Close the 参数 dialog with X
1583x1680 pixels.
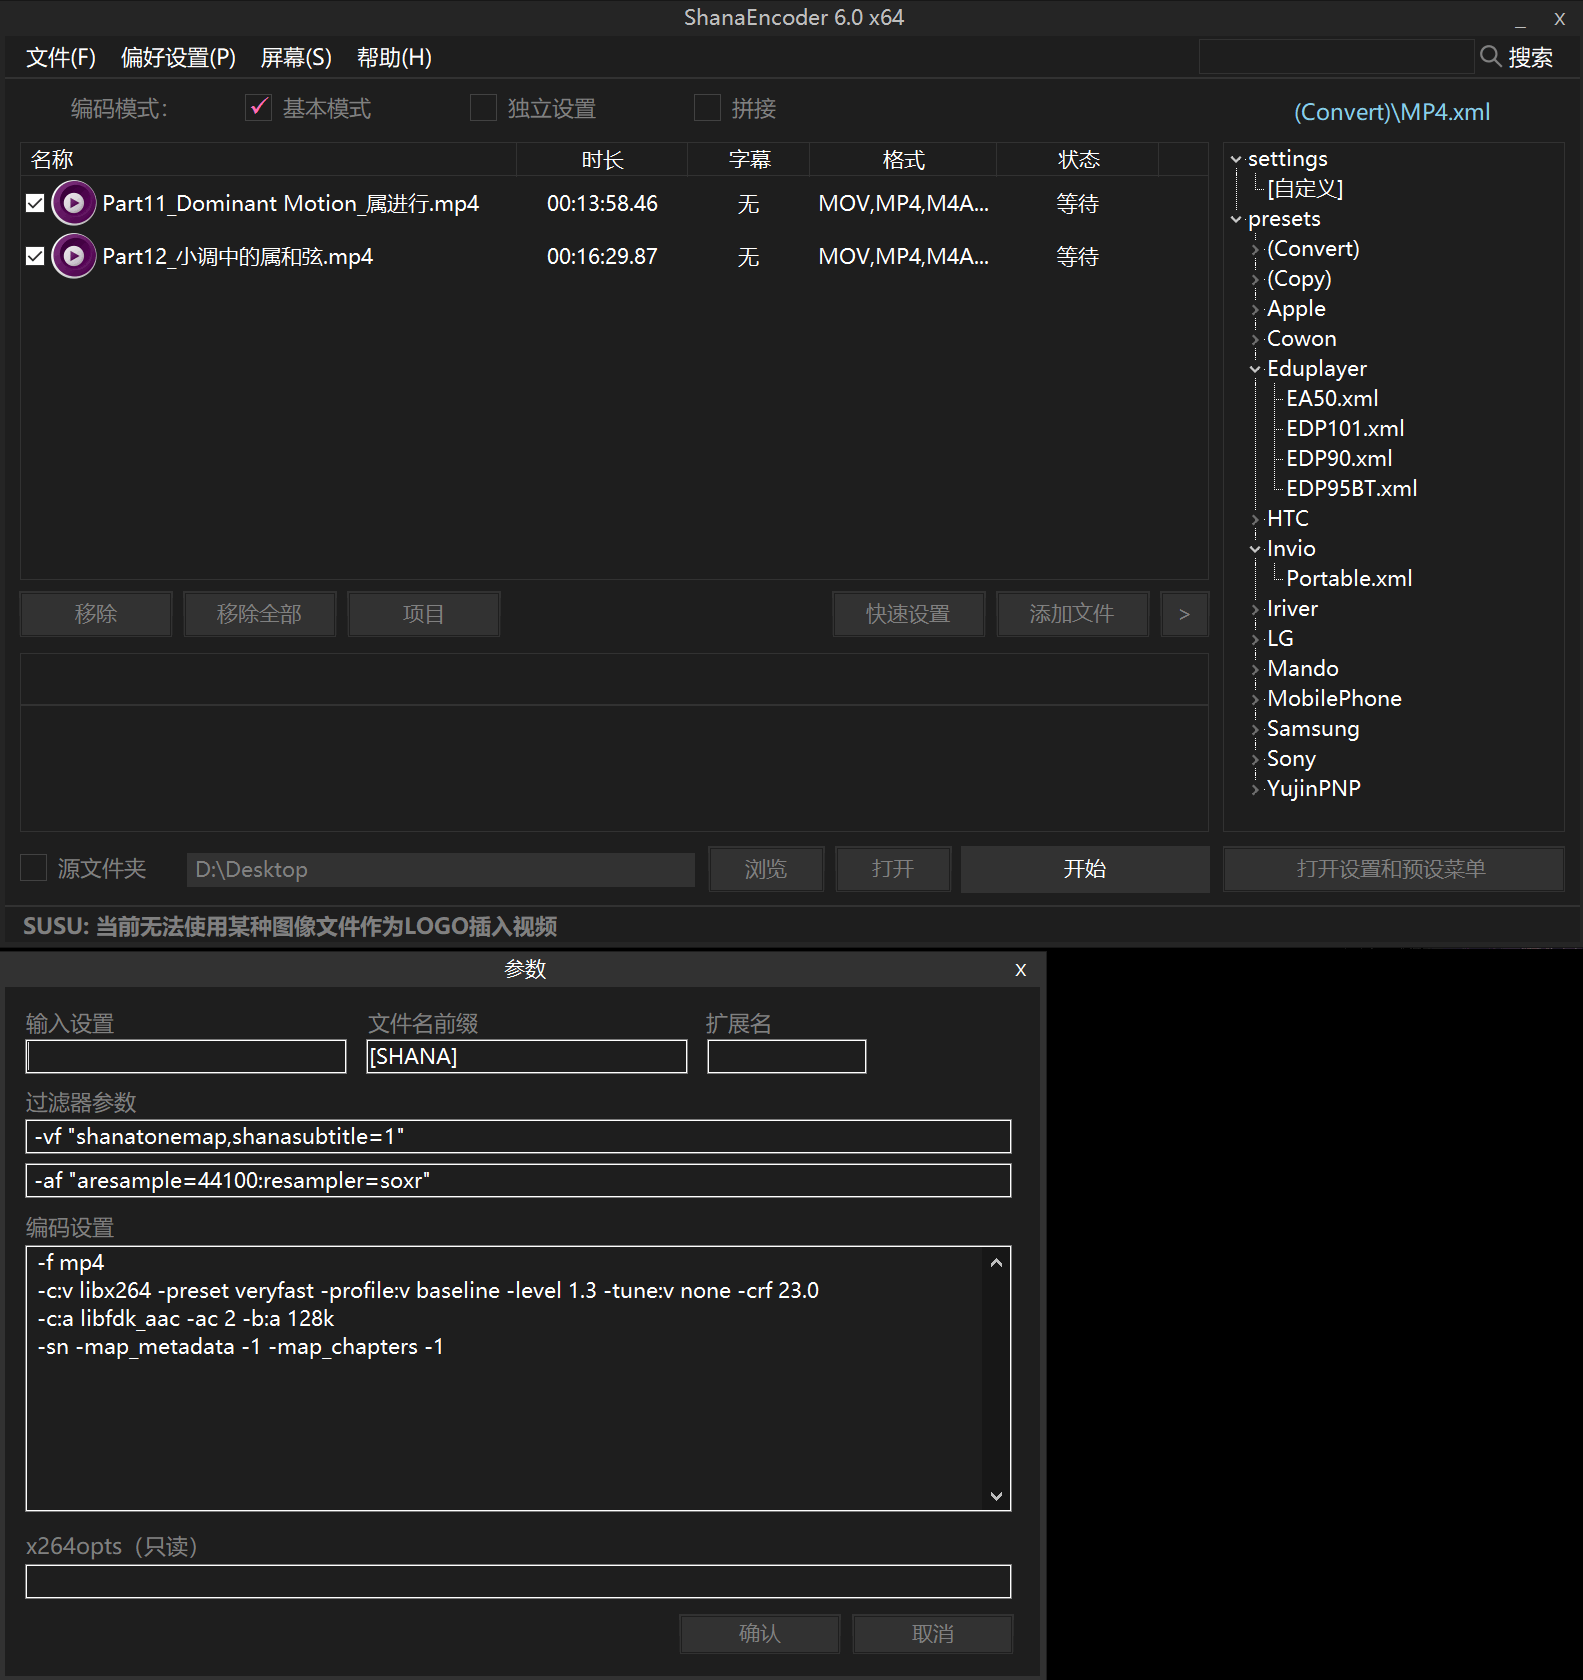click(x=1020, y=970)
